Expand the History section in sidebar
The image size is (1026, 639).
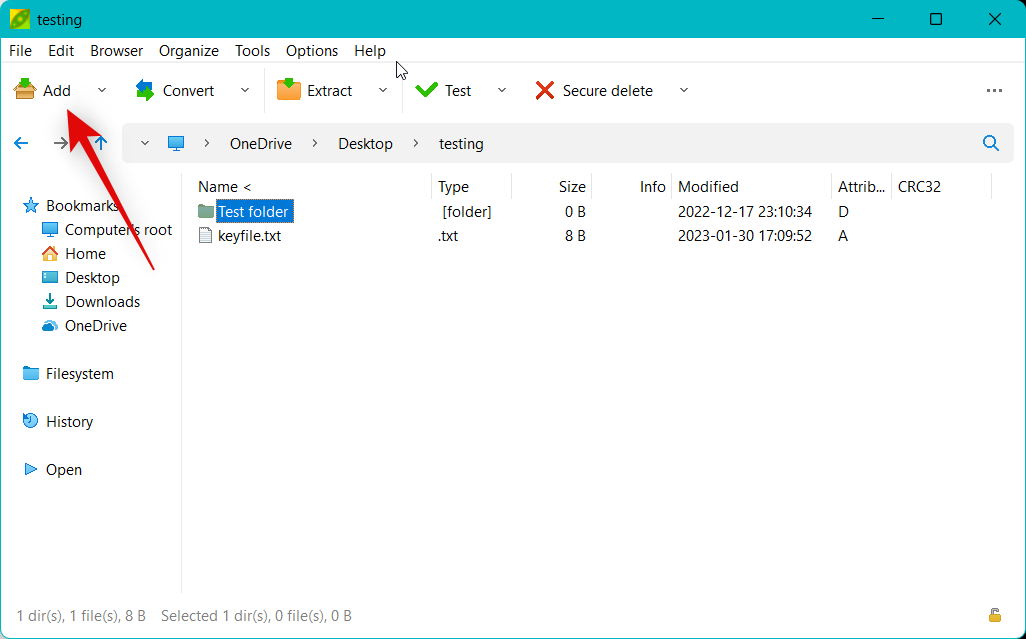[x=69, y=421]
